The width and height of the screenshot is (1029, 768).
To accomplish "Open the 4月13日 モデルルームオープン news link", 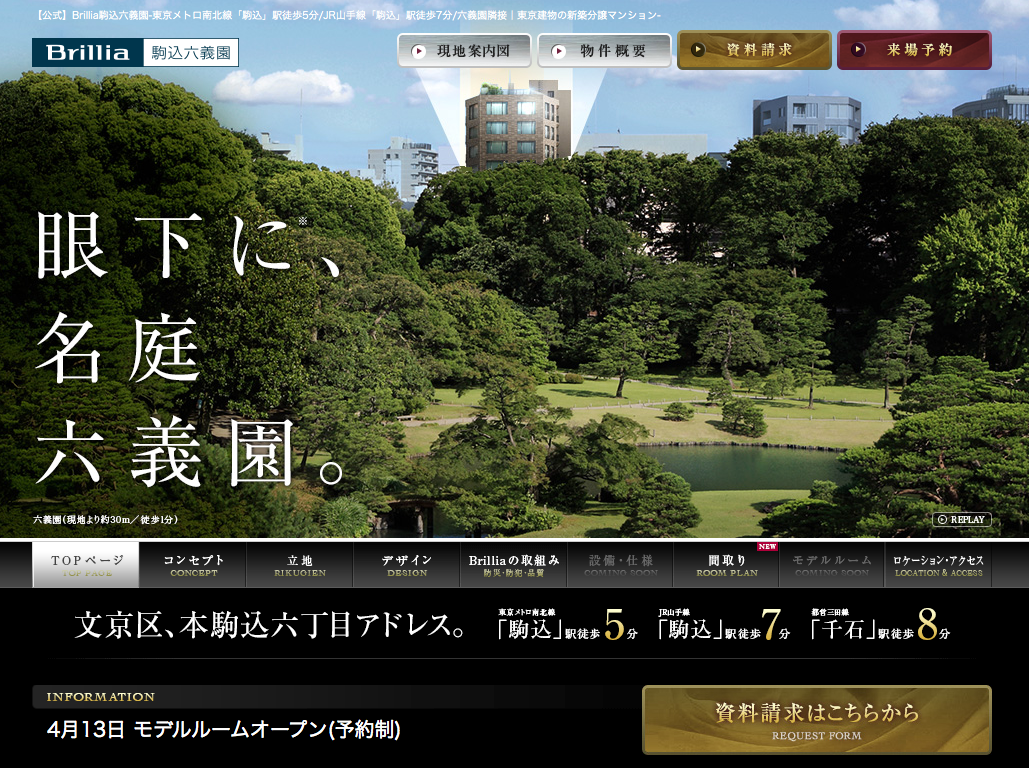I will (224, 730).
